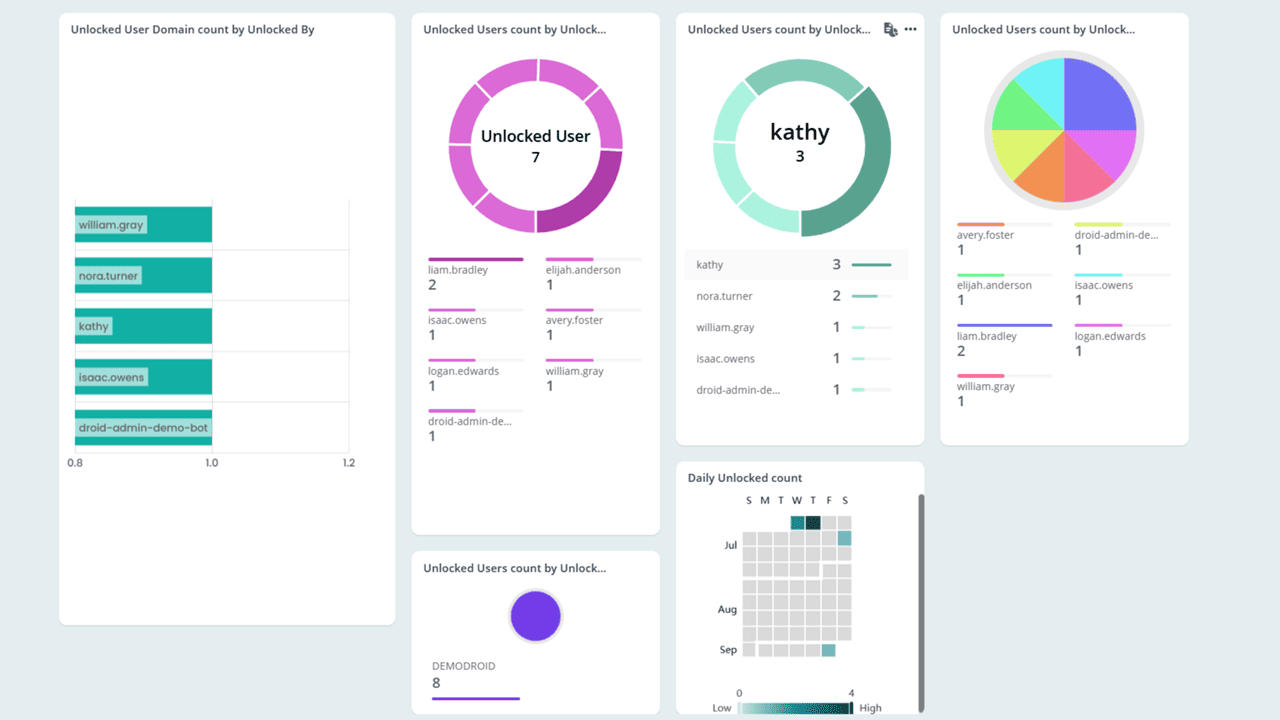1280x720 pixels.
Task: Click logan.edwards legend in pie chart widget
Action: [1109, 337]
